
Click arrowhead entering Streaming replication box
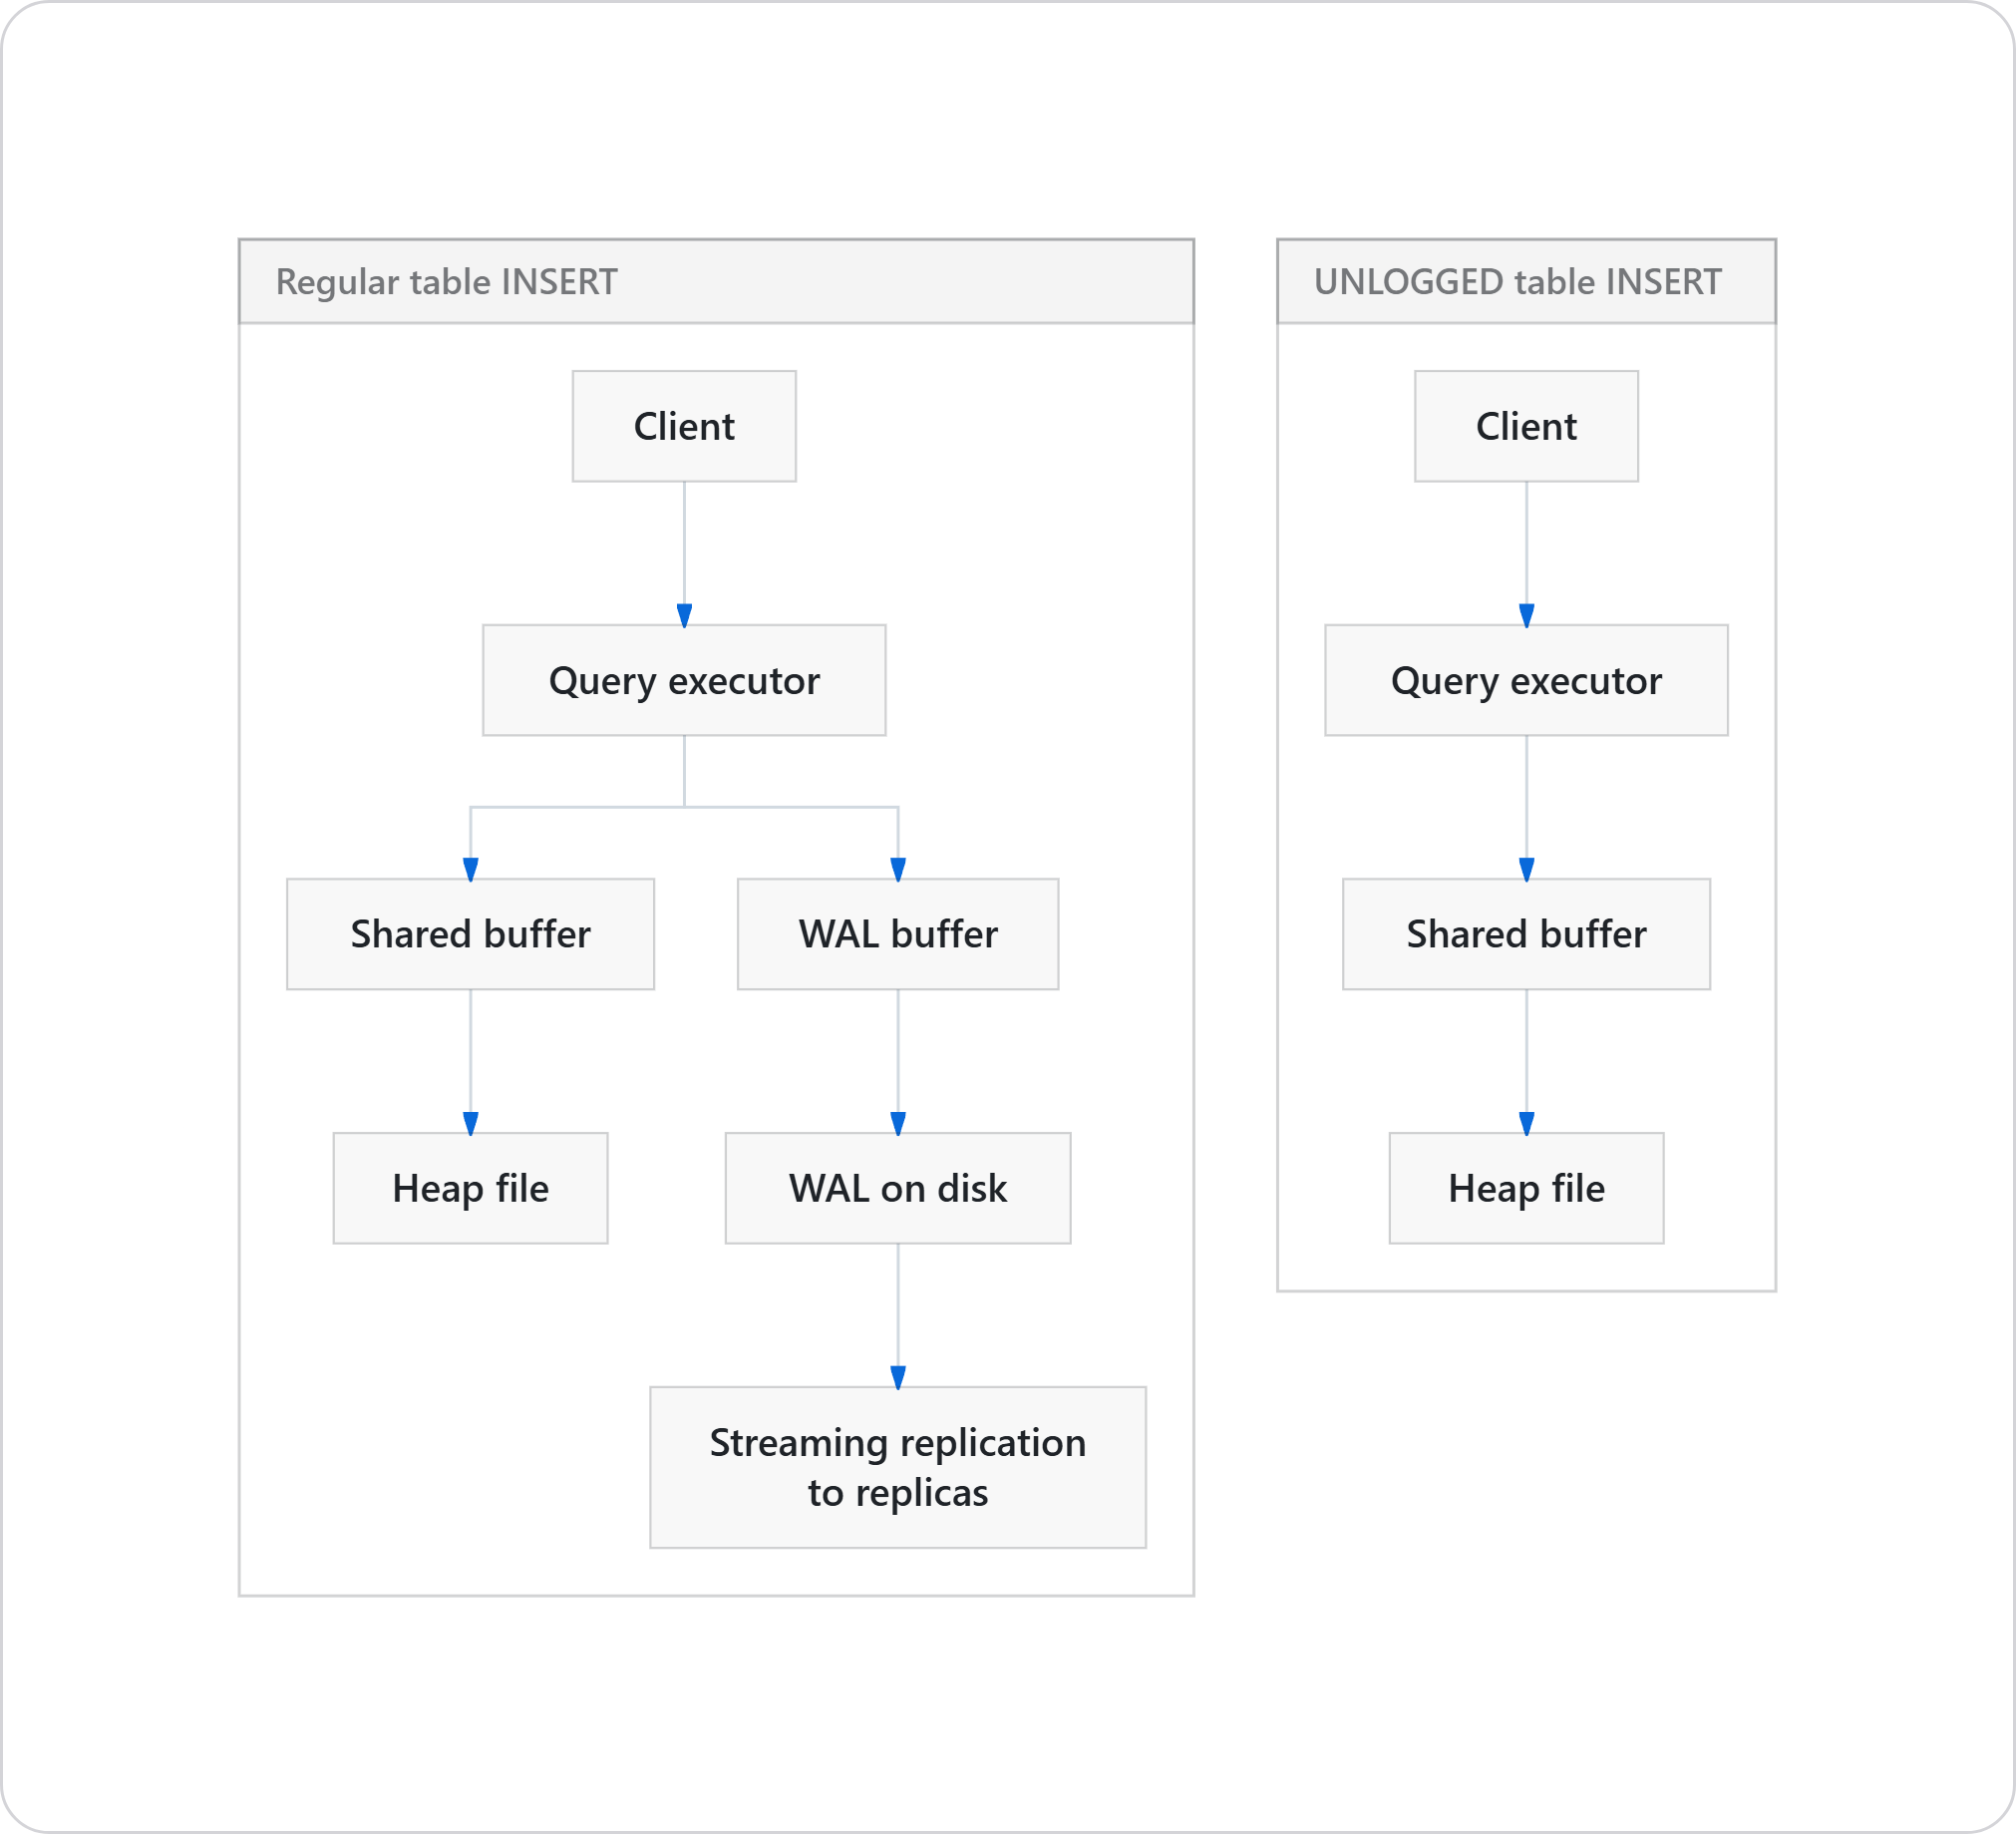[898, 1377]
